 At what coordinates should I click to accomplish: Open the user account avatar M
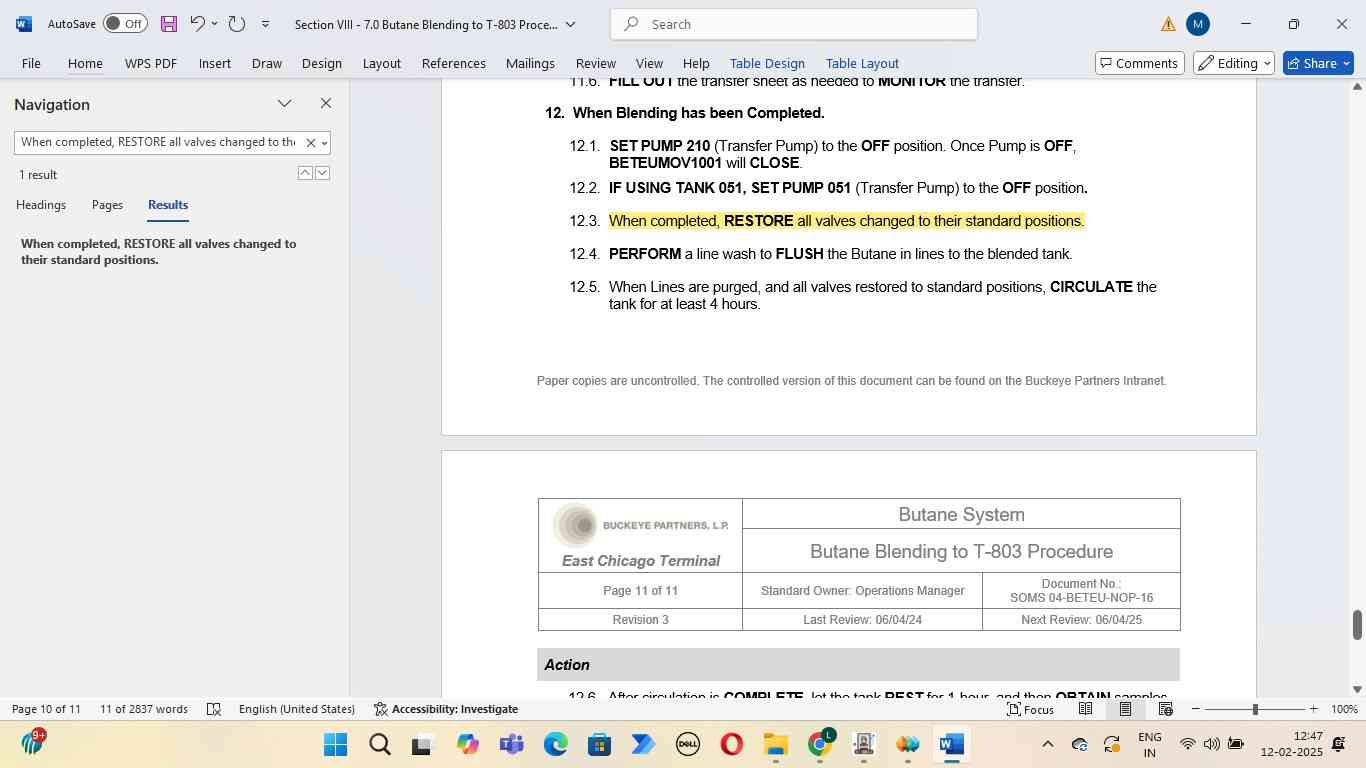point(1198,24)
